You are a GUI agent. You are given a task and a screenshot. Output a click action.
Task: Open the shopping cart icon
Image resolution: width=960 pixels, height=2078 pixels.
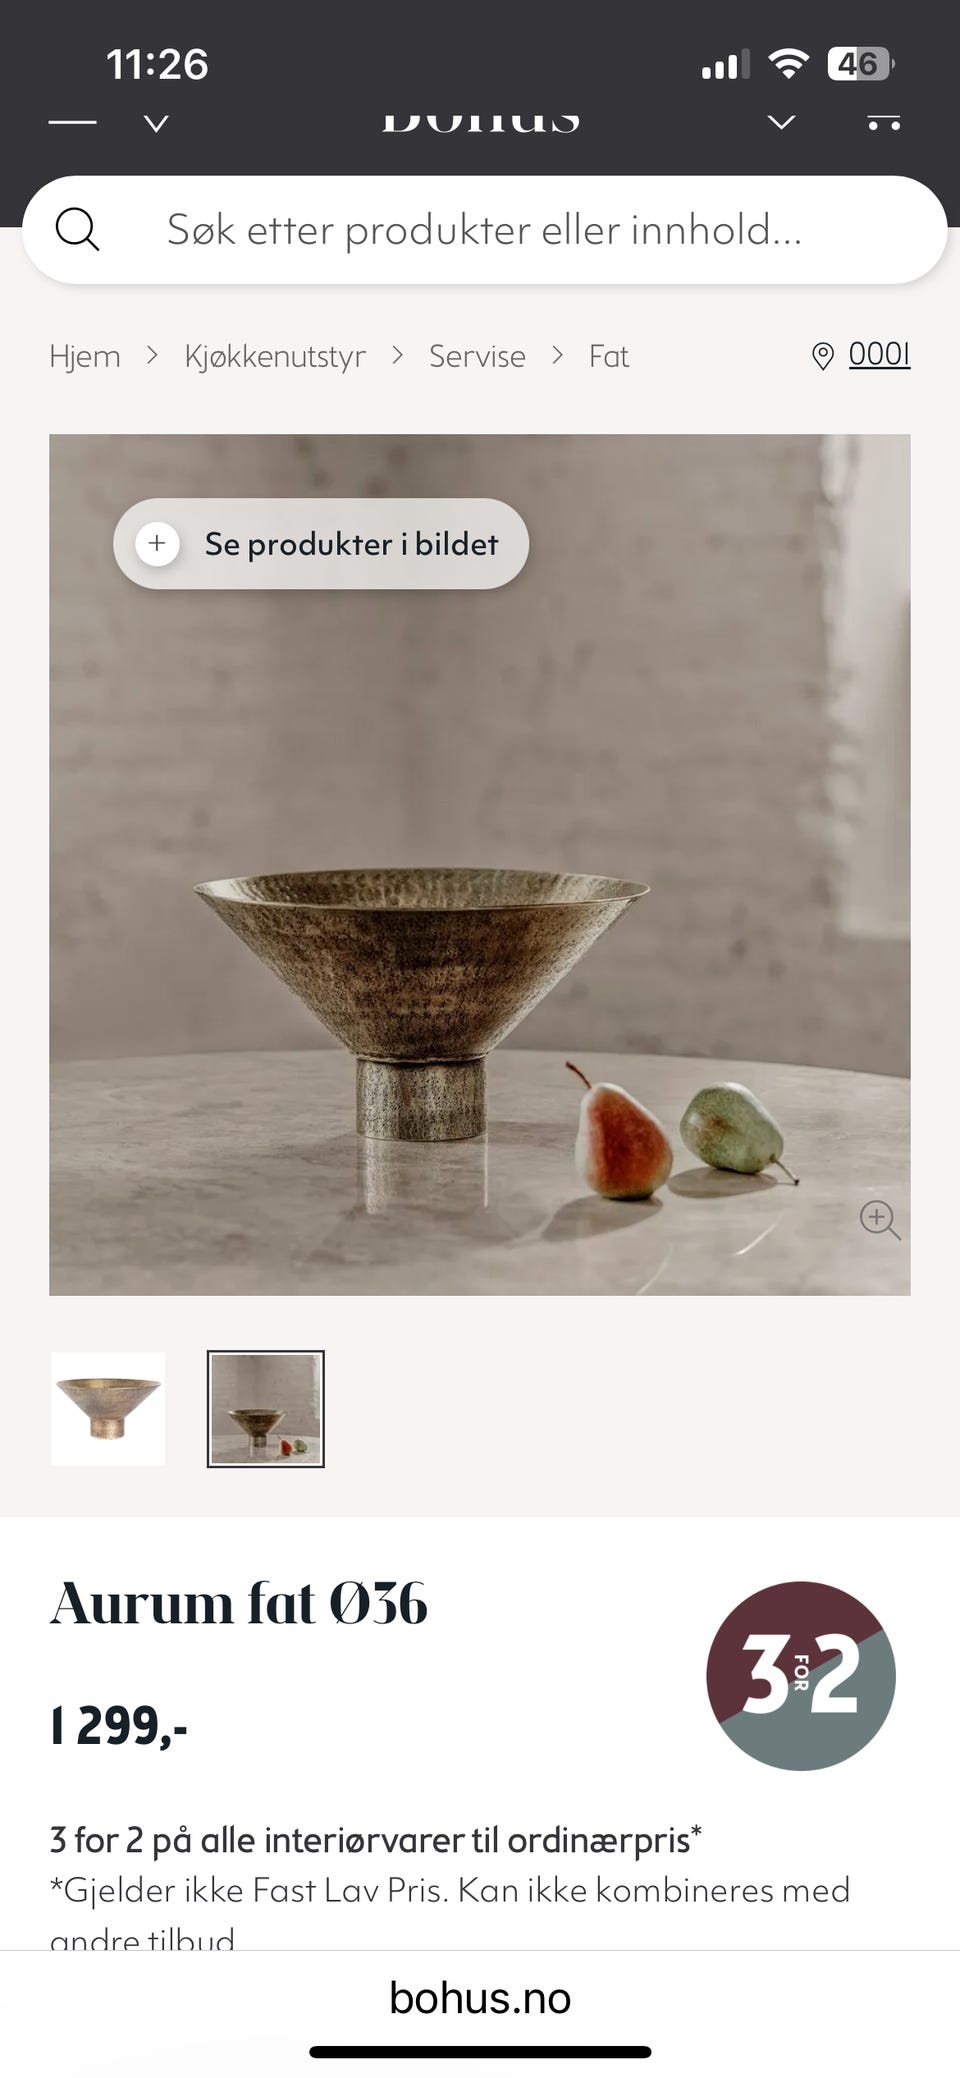coord(884,121)
